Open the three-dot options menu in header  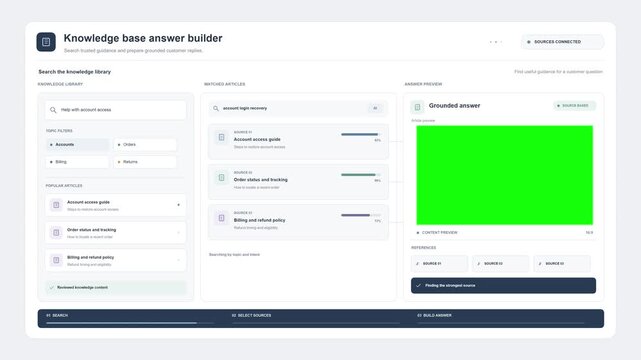[495, 42]
